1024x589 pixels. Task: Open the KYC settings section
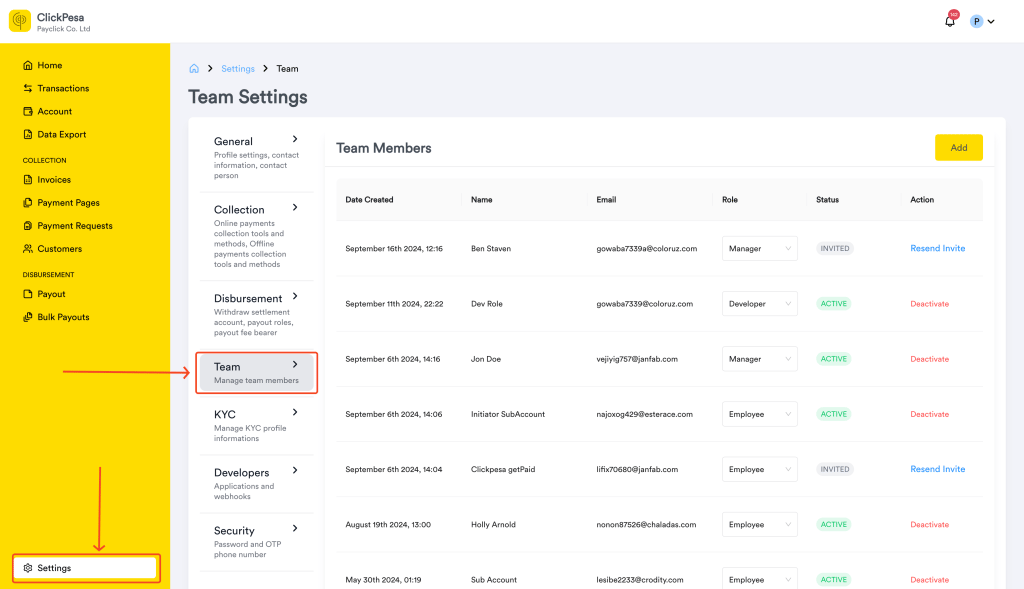coord(256,426)
